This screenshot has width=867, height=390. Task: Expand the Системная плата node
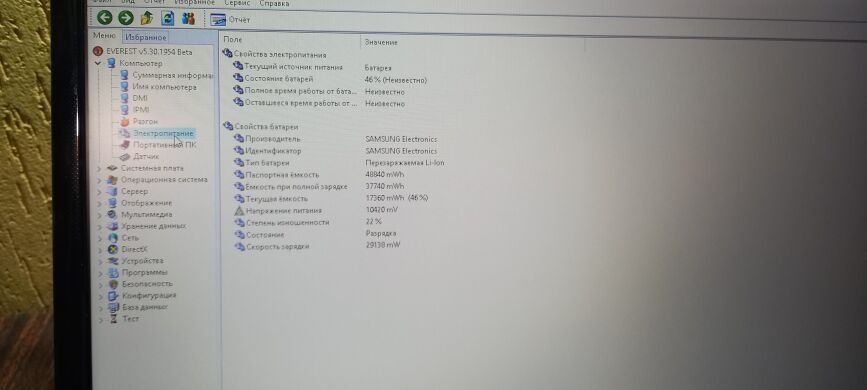100,168
